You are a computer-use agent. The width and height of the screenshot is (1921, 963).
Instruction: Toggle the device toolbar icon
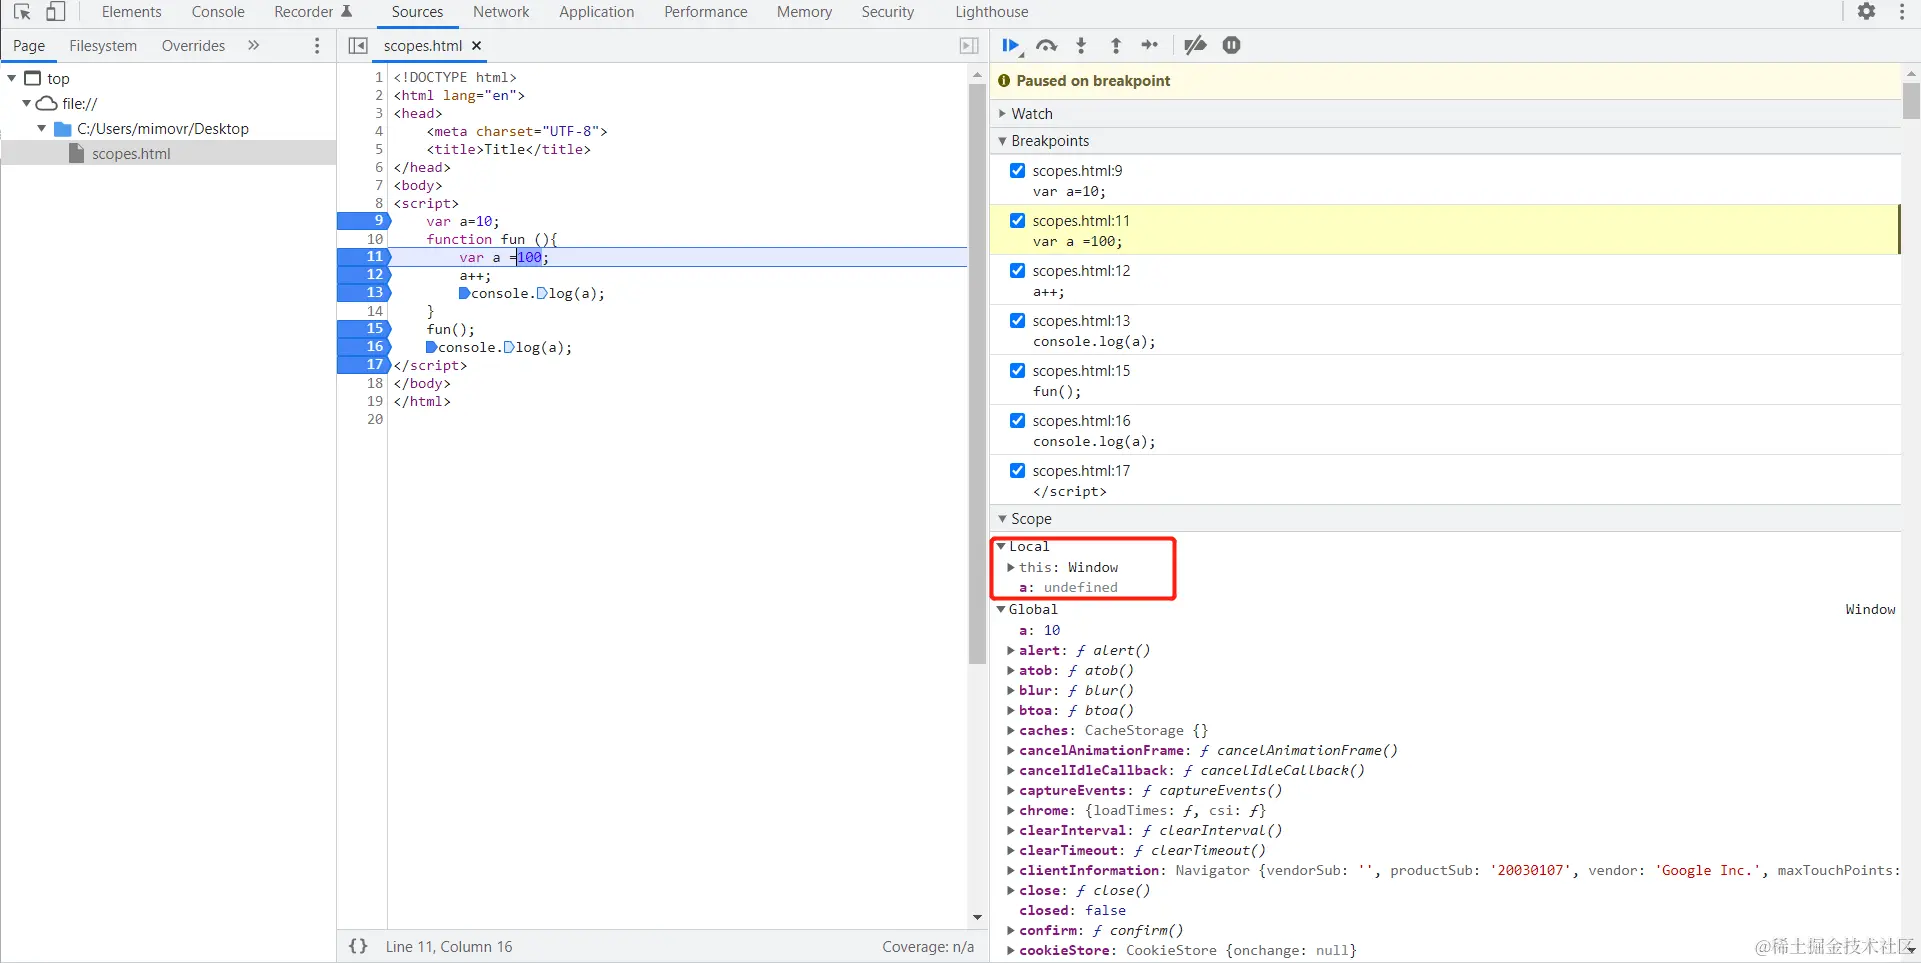pyautogui.click(x=56, y=12)
